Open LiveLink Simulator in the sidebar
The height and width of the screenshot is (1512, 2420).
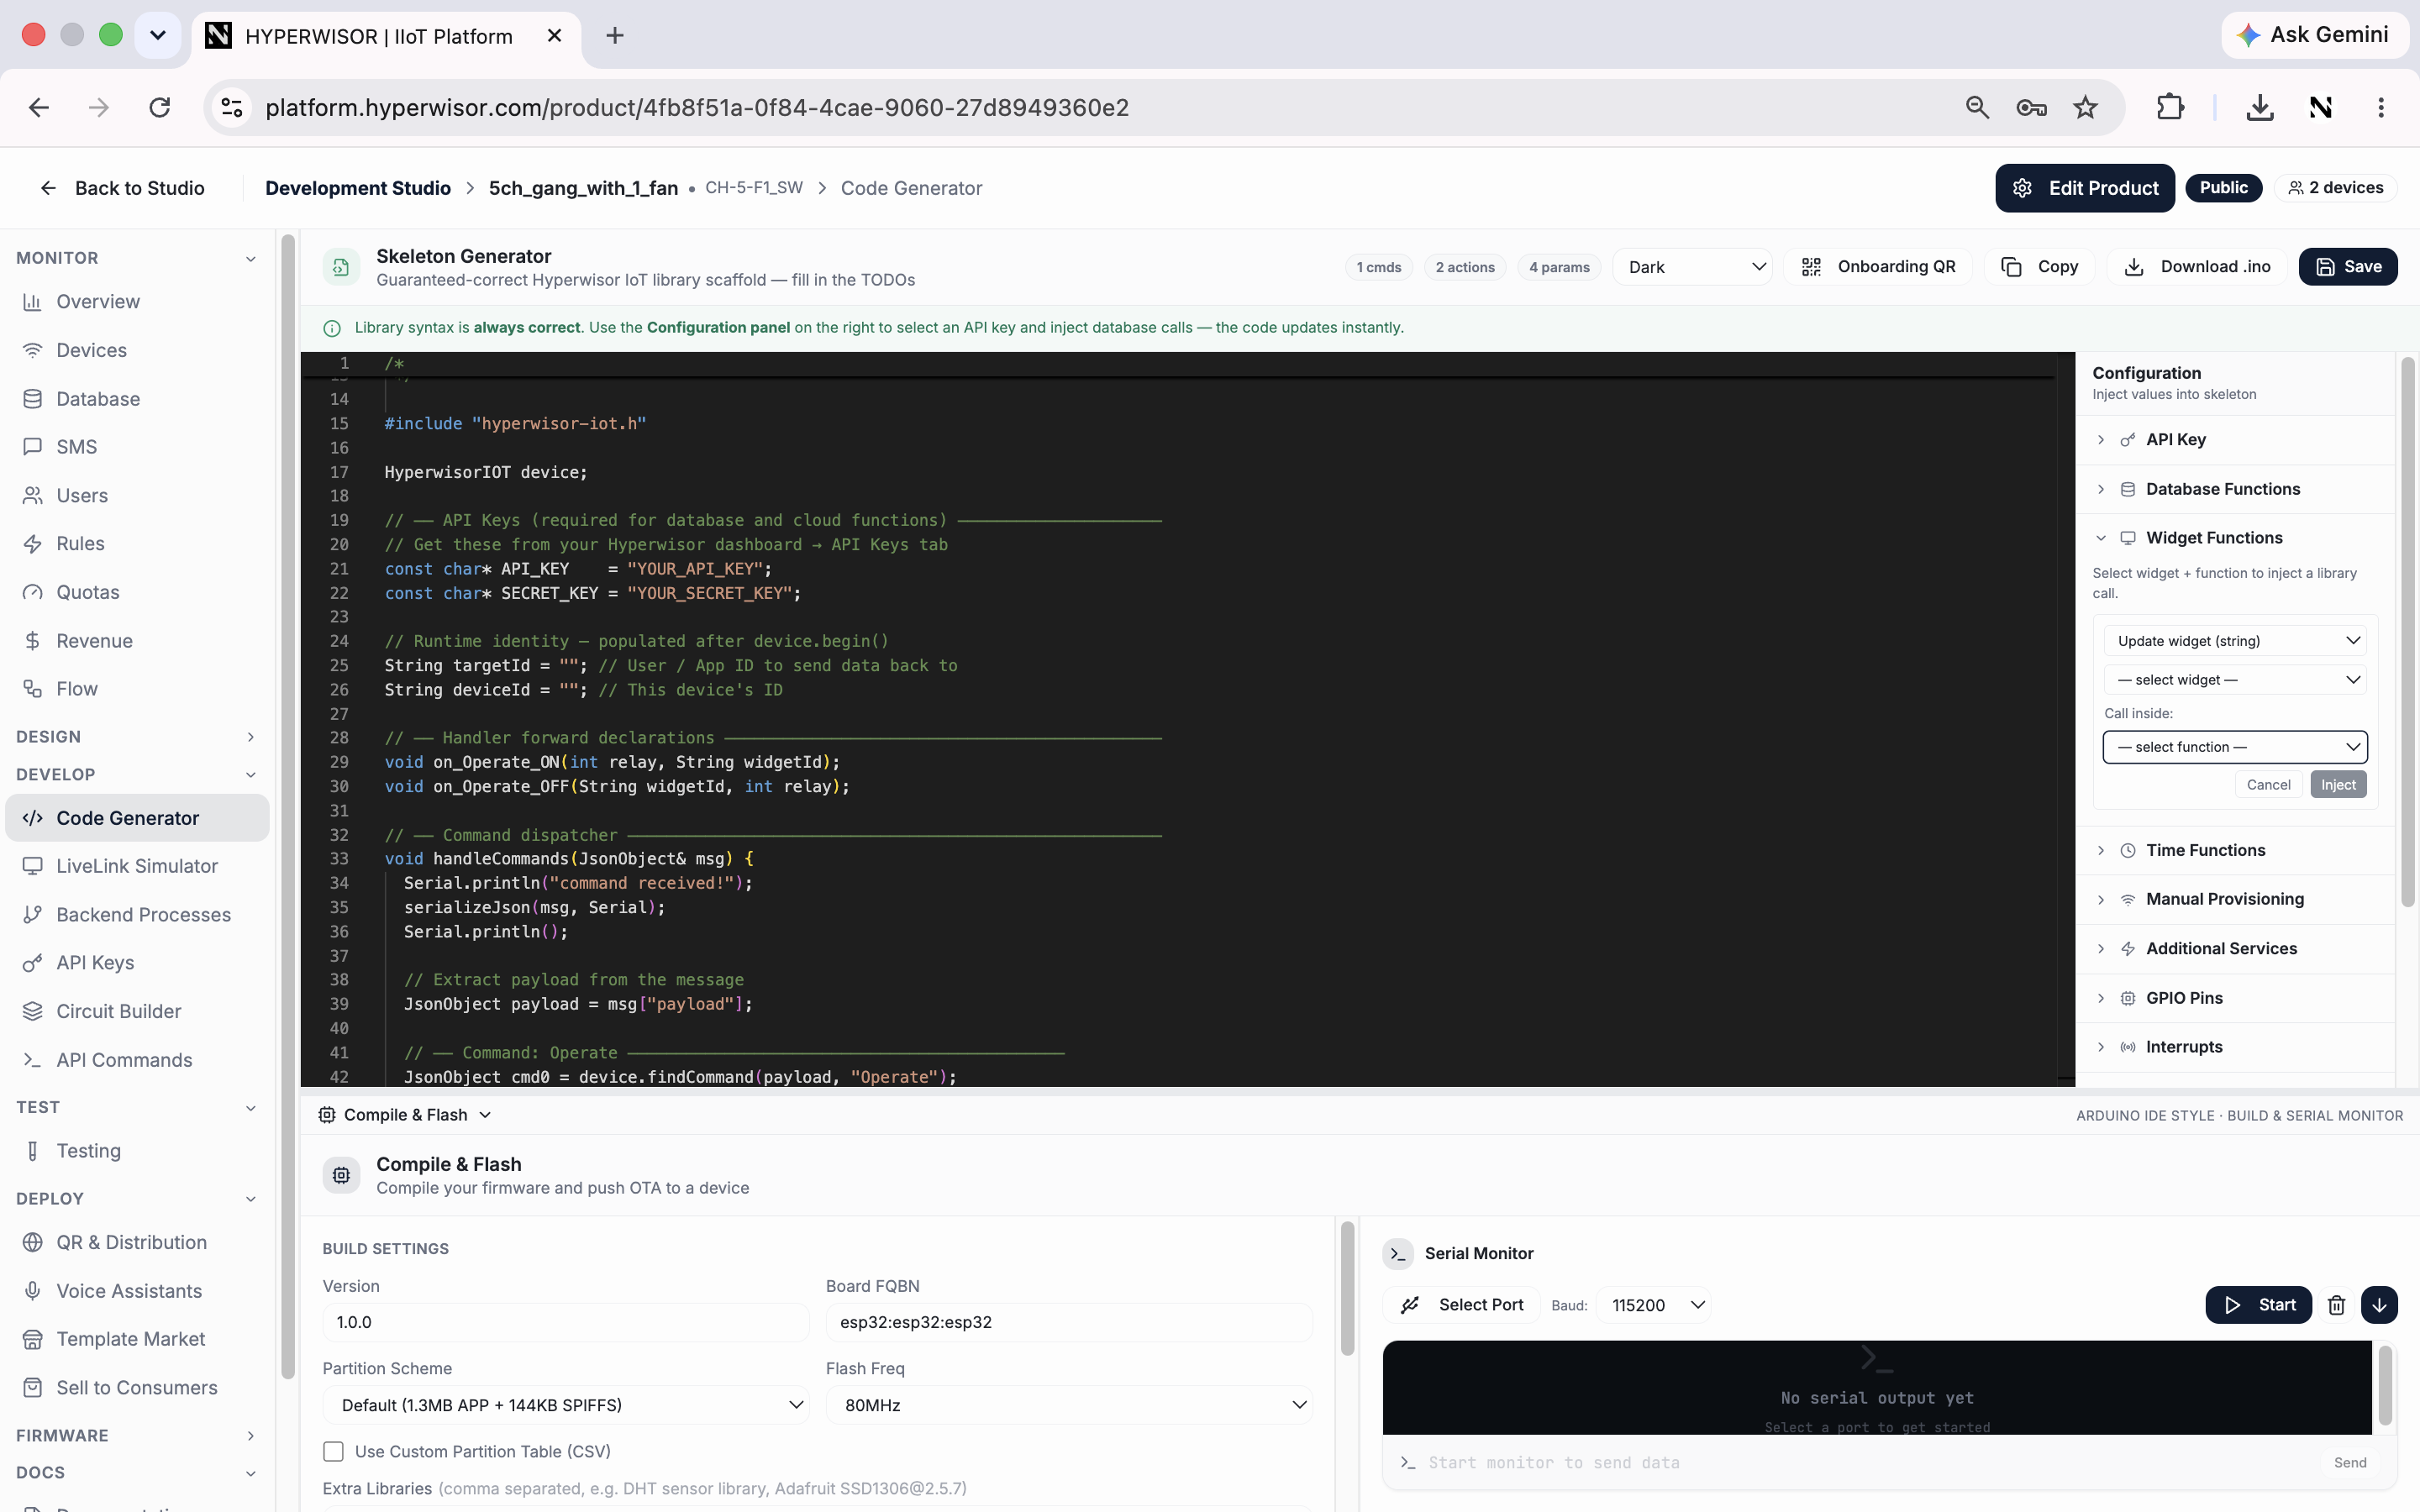click(x=136, y=866)
